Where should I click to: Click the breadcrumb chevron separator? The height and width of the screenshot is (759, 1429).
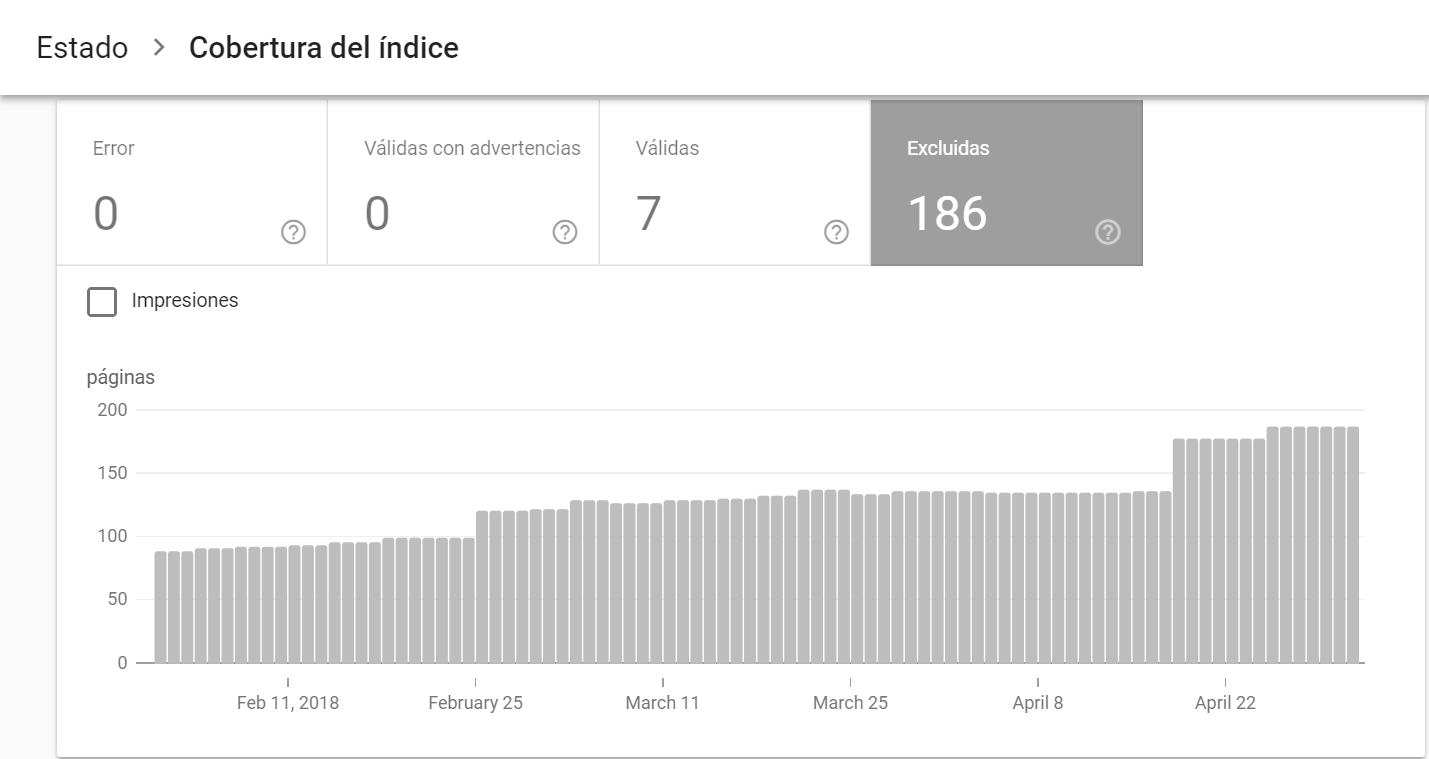[x=158, y=48]
